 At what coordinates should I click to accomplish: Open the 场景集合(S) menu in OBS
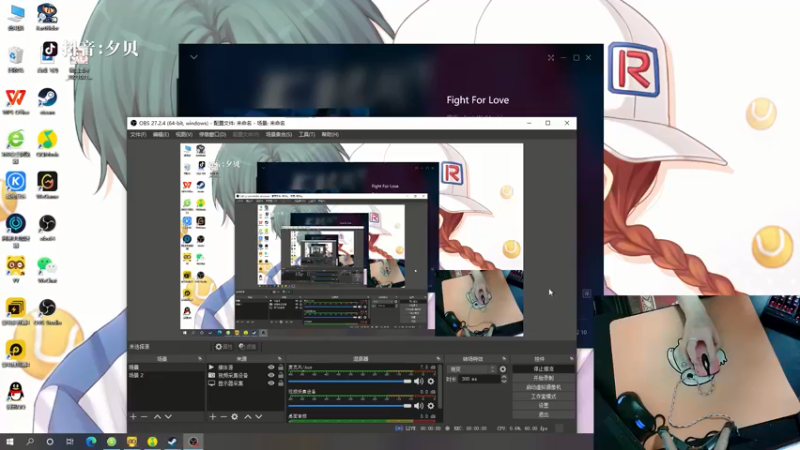click(279, 135)
